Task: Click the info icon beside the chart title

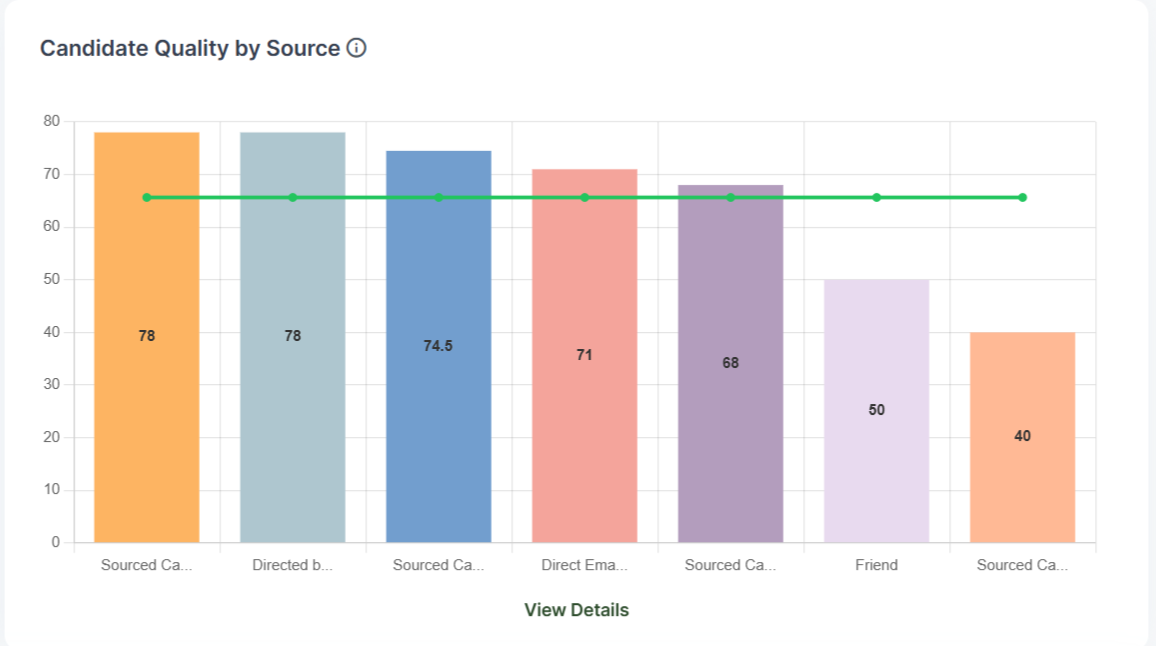Action: click(356, 48)
